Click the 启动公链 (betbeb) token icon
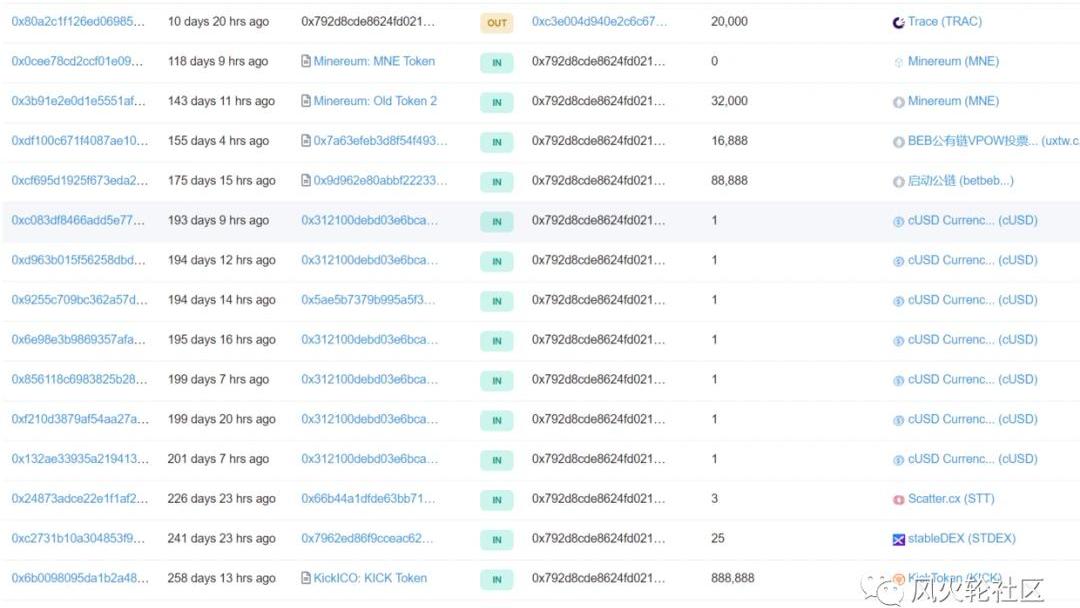The image size is (1080, 608). pyautogui.click(x=898, y=182)
